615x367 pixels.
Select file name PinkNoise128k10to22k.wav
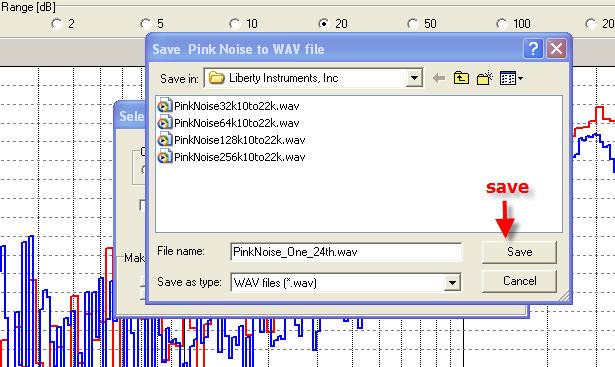pyautogui.click(x=240, y=140)
